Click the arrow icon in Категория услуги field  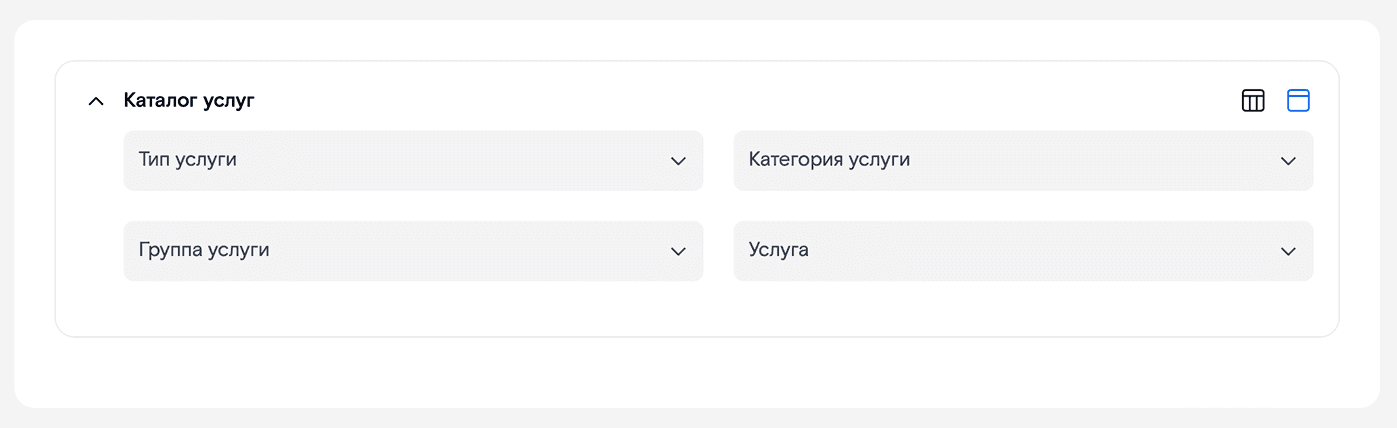(x=1288, y=161)
